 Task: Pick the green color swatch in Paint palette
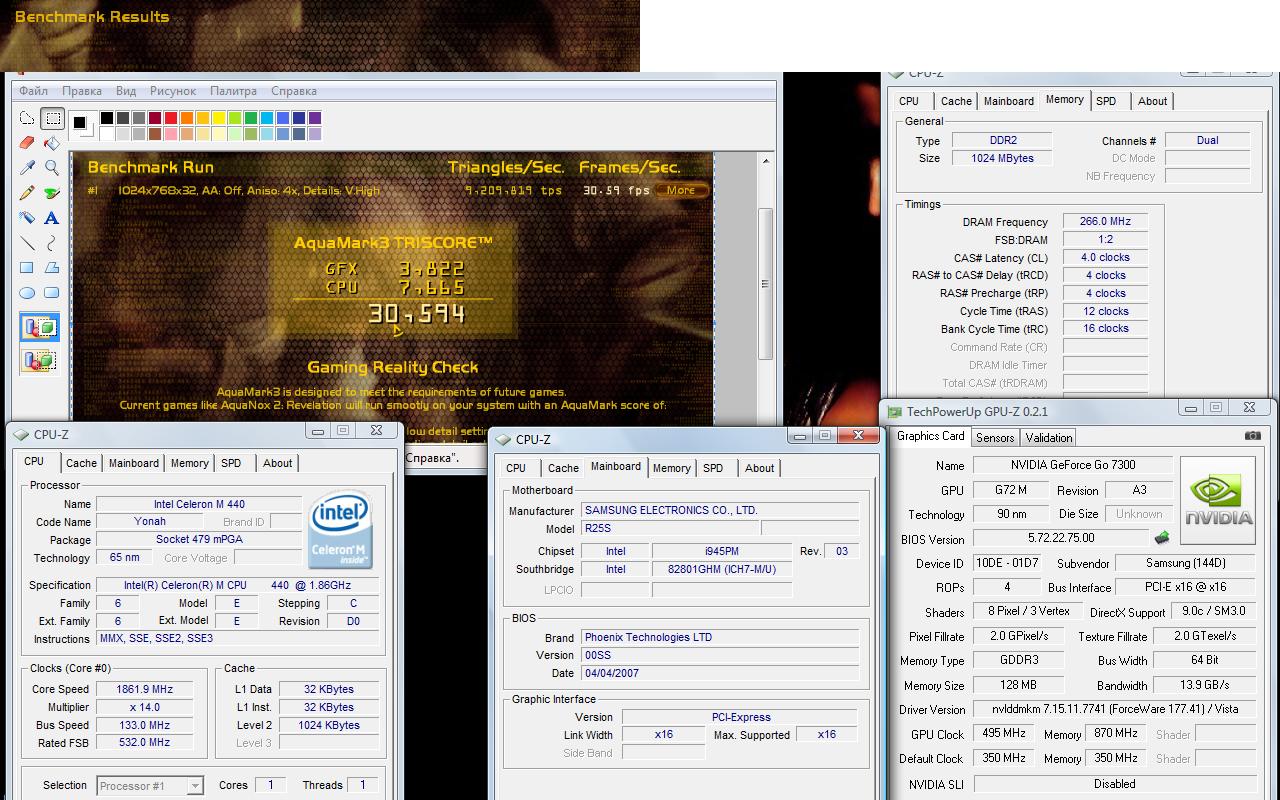[251, 118]
